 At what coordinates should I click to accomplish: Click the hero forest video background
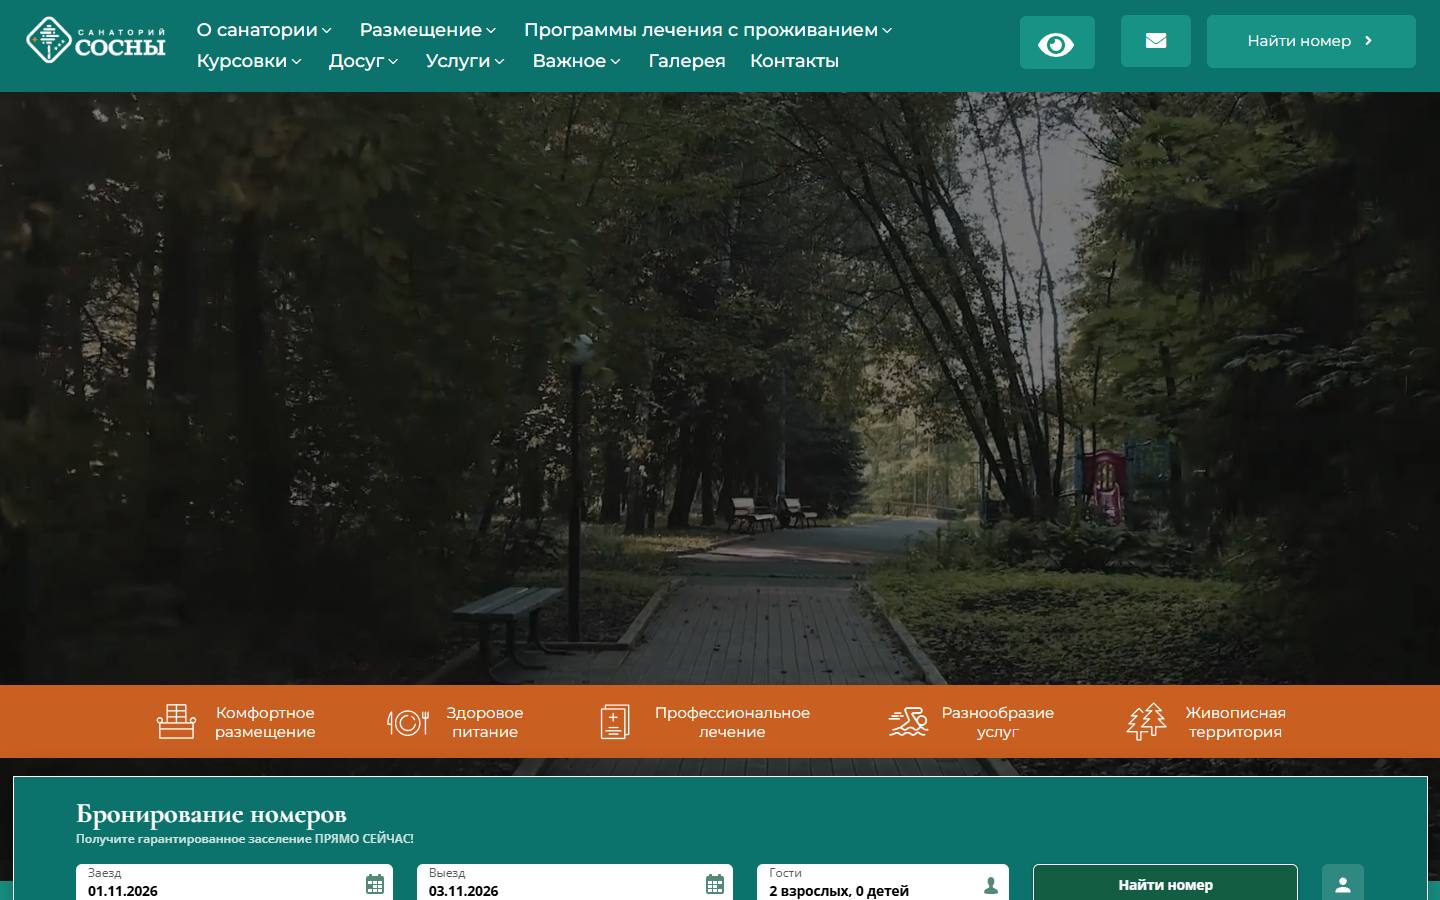coord(720,388)
